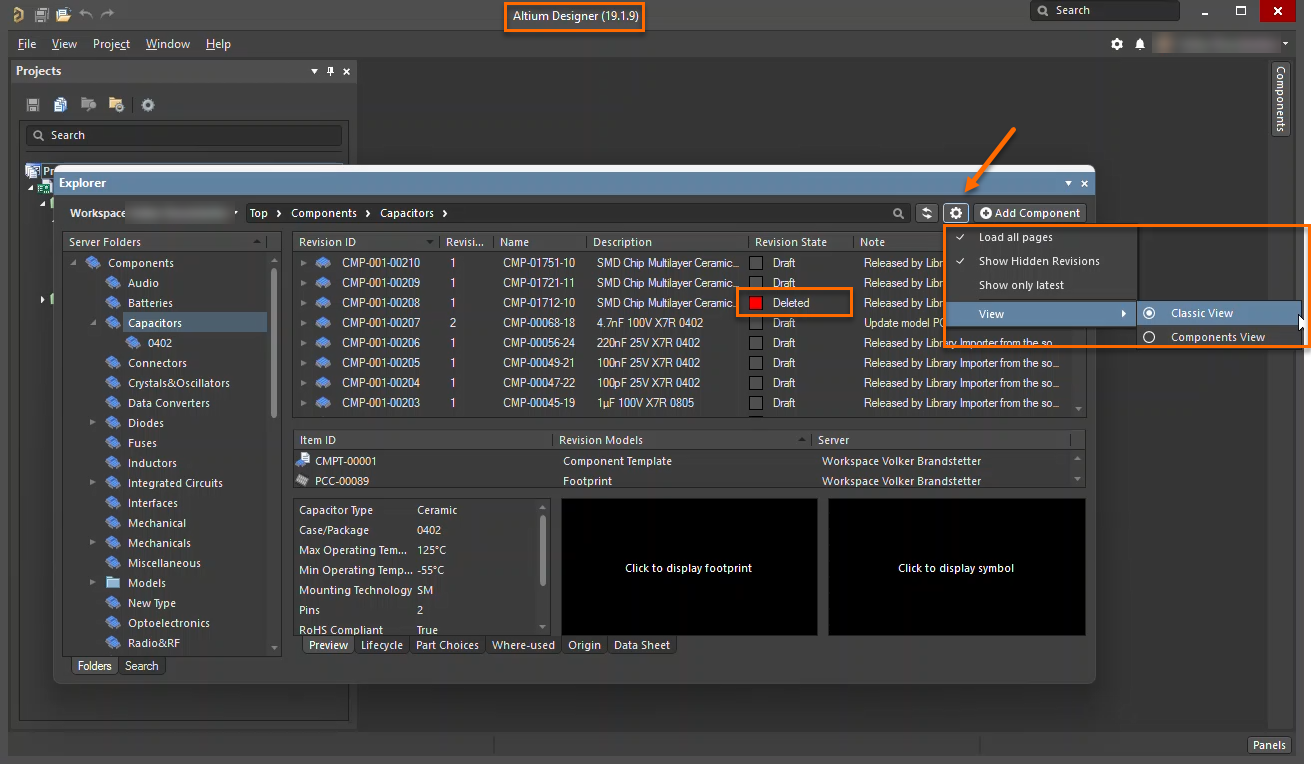Click the Undo arrow in title bar
Screen dimensions: 1311x764
click(86, 14)
